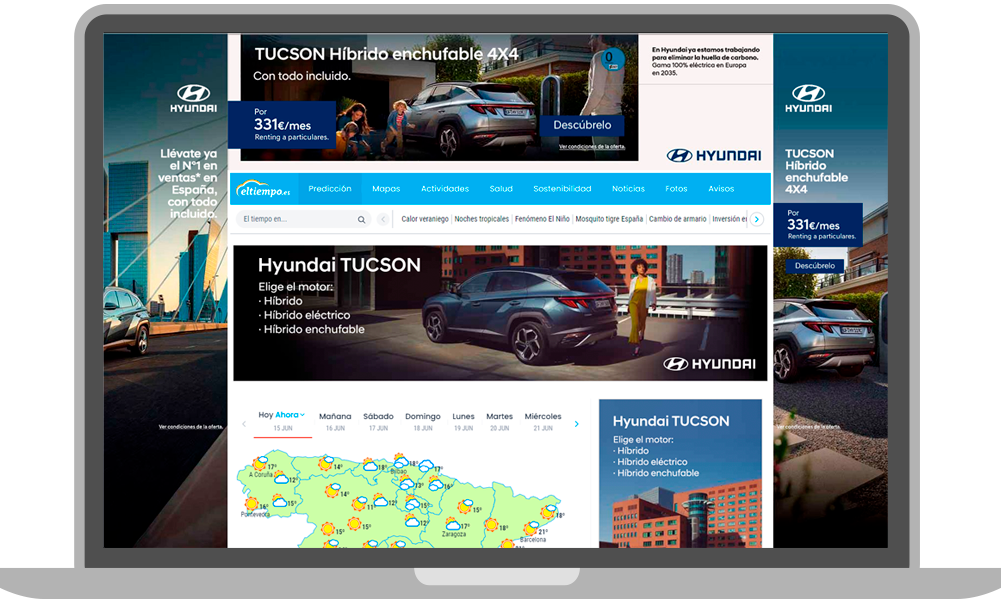Click Hyundai logo in central TUCSON banner
Screen dimensions: 1001x602
point(709,364)
